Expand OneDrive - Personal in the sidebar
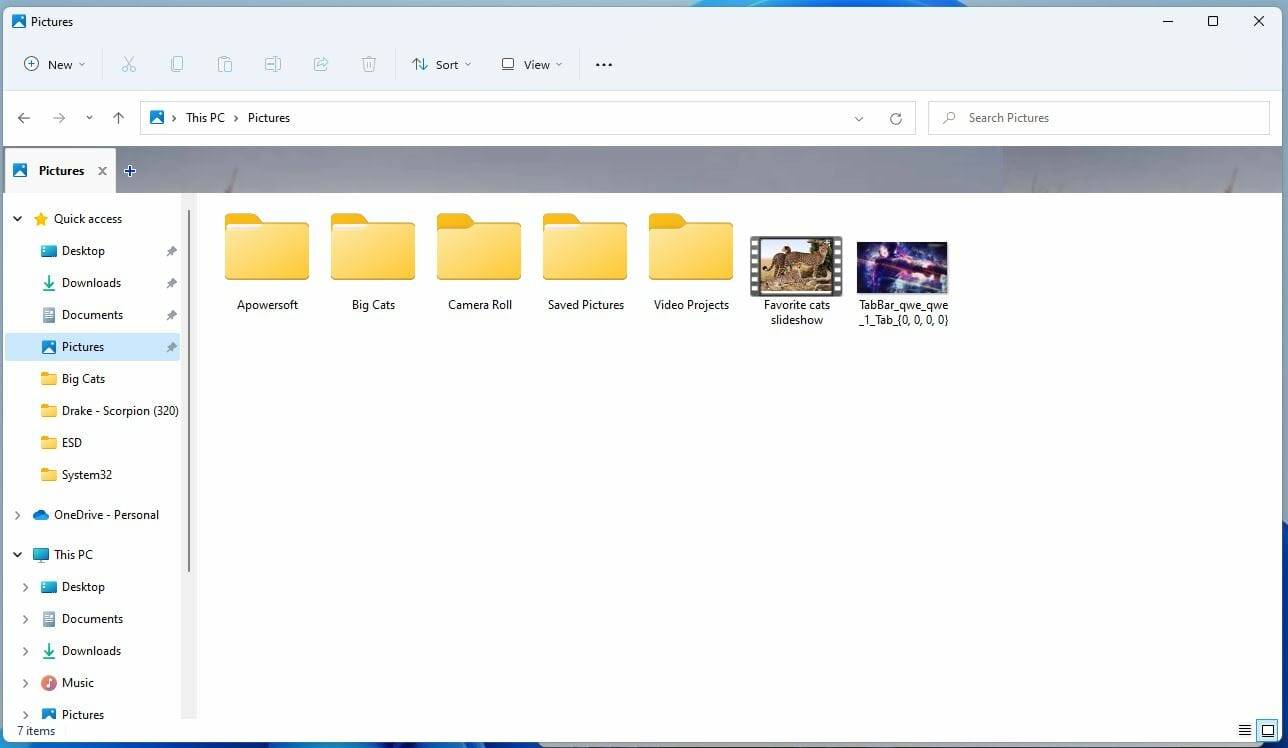Viewport: 1288px width, 748px height. (17, 514)
